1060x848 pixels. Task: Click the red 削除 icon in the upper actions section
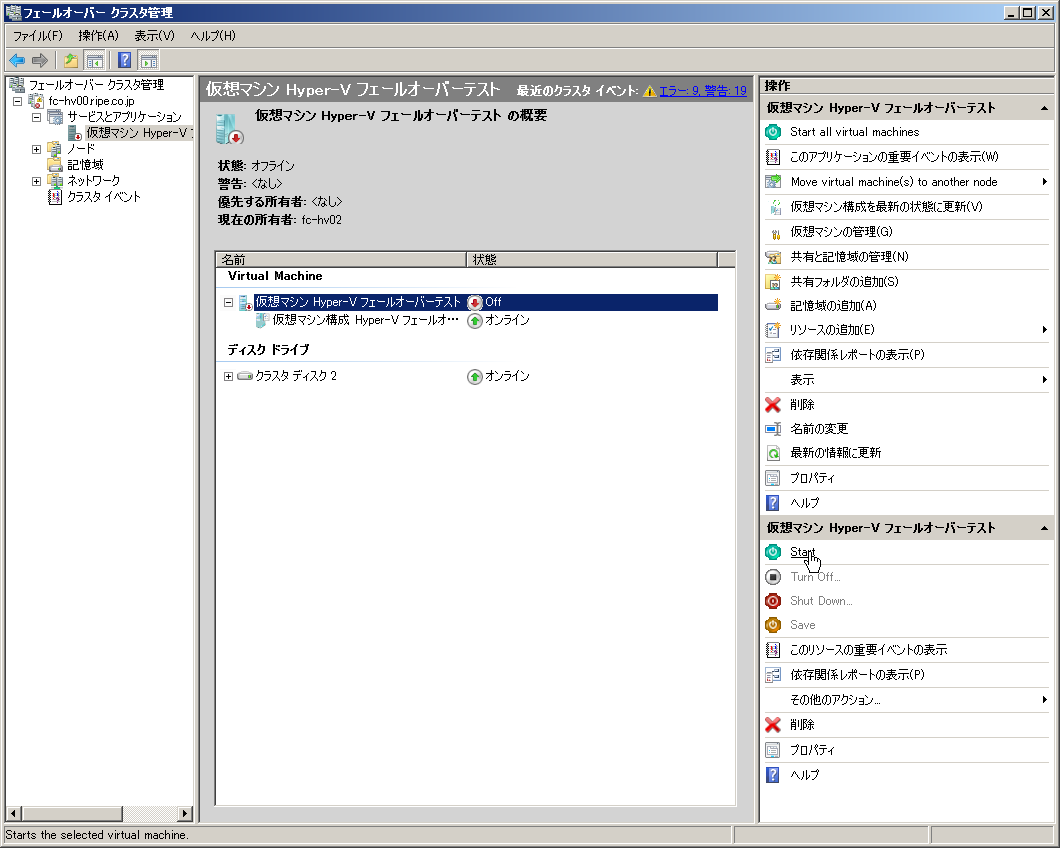coord(773,404)
